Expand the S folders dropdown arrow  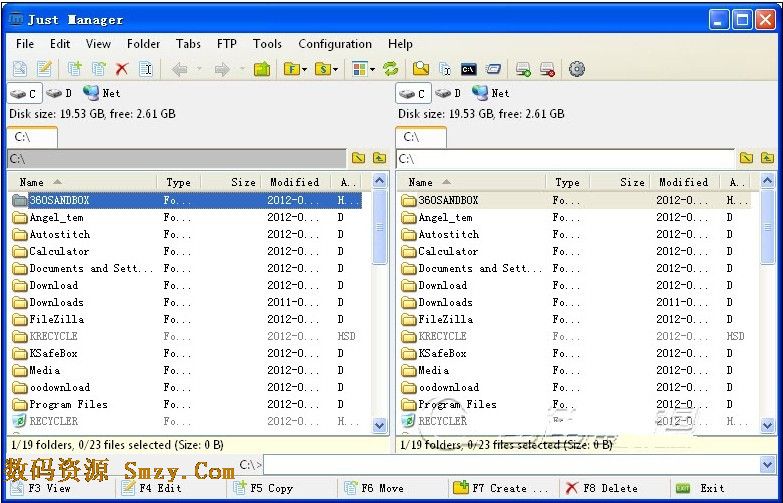[x=336, y=69]
